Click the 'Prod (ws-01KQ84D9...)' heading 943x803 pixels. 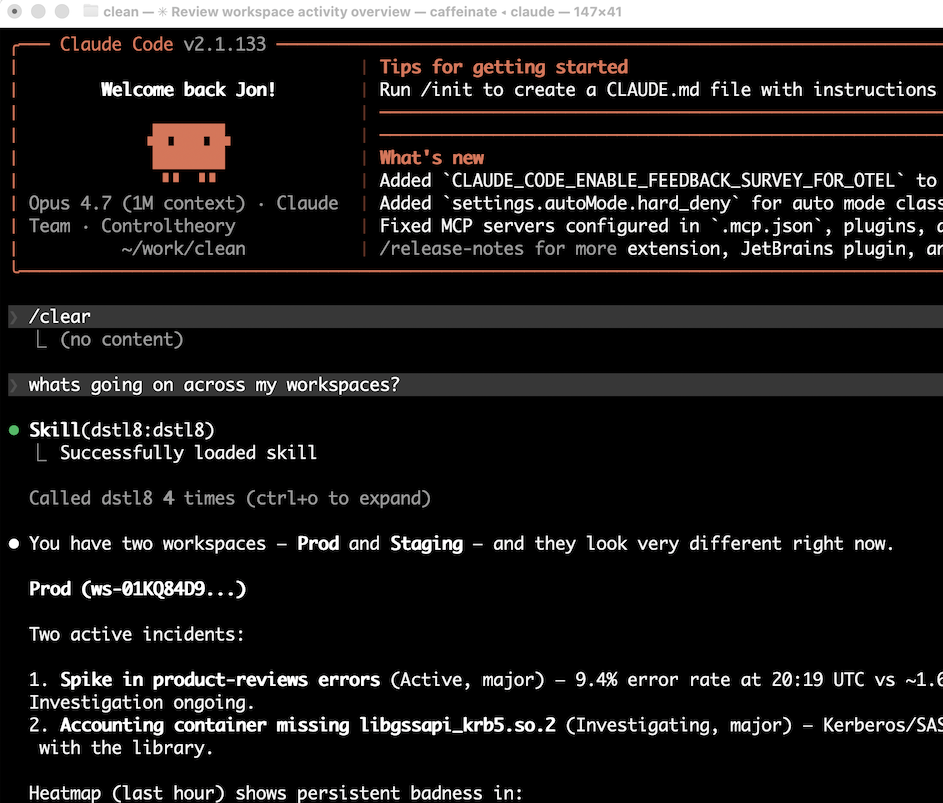pos(138,589)
